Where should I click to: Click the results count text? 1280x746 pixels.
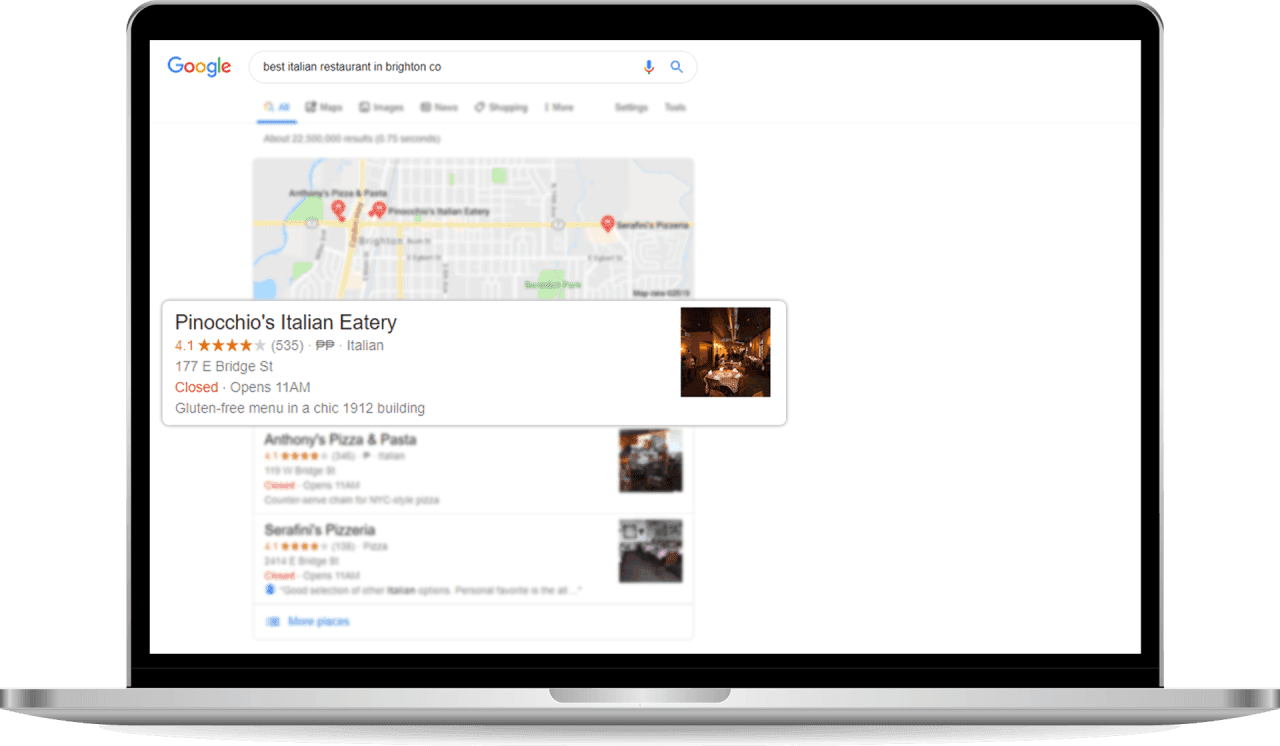(x=351, y=138)
